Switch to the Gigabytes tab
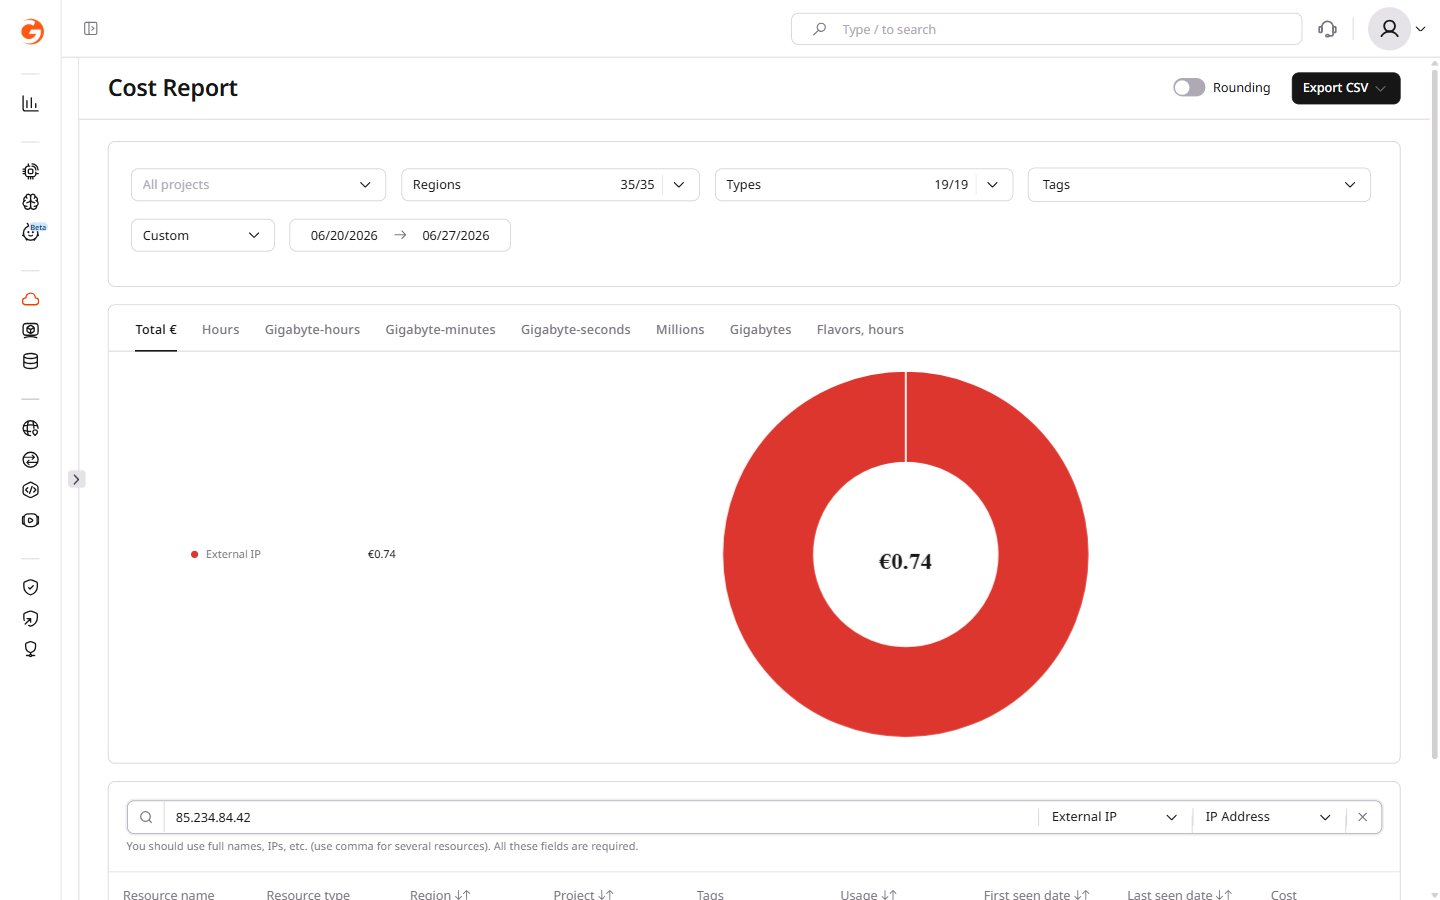The width and height of the screenshot is (1440, 900). click(x=760, y=330)
